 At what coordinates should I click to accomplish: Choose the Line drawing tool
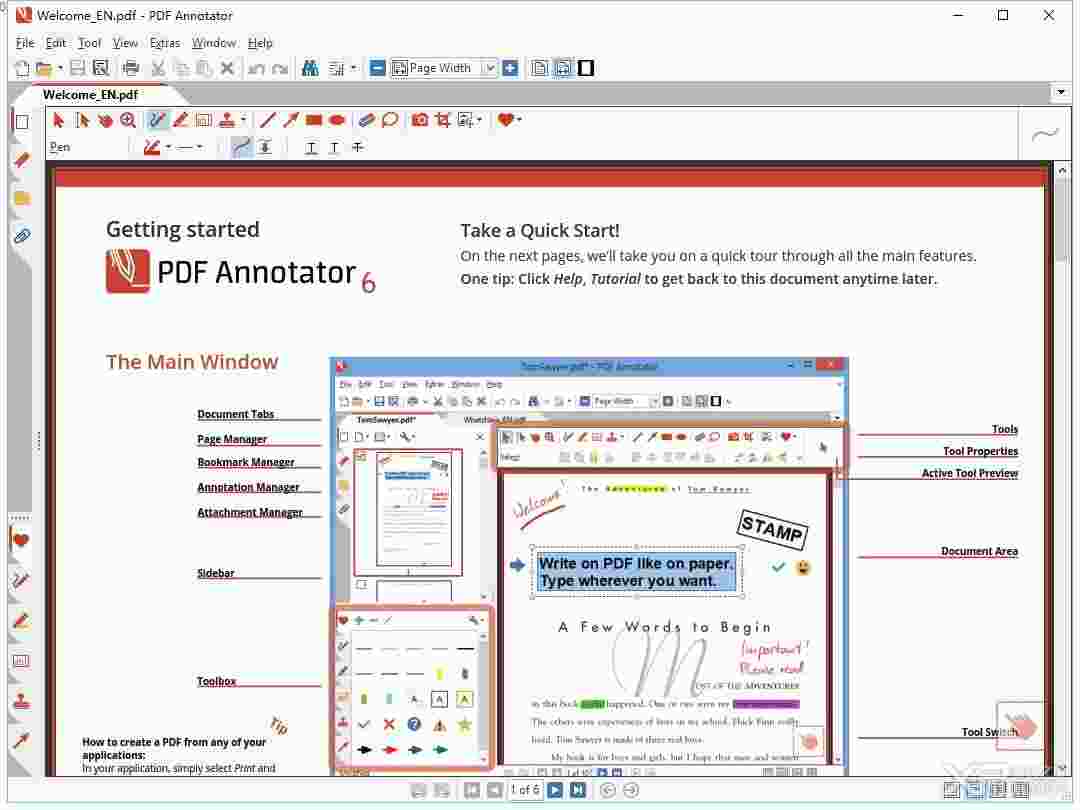[x=267, y=121]
